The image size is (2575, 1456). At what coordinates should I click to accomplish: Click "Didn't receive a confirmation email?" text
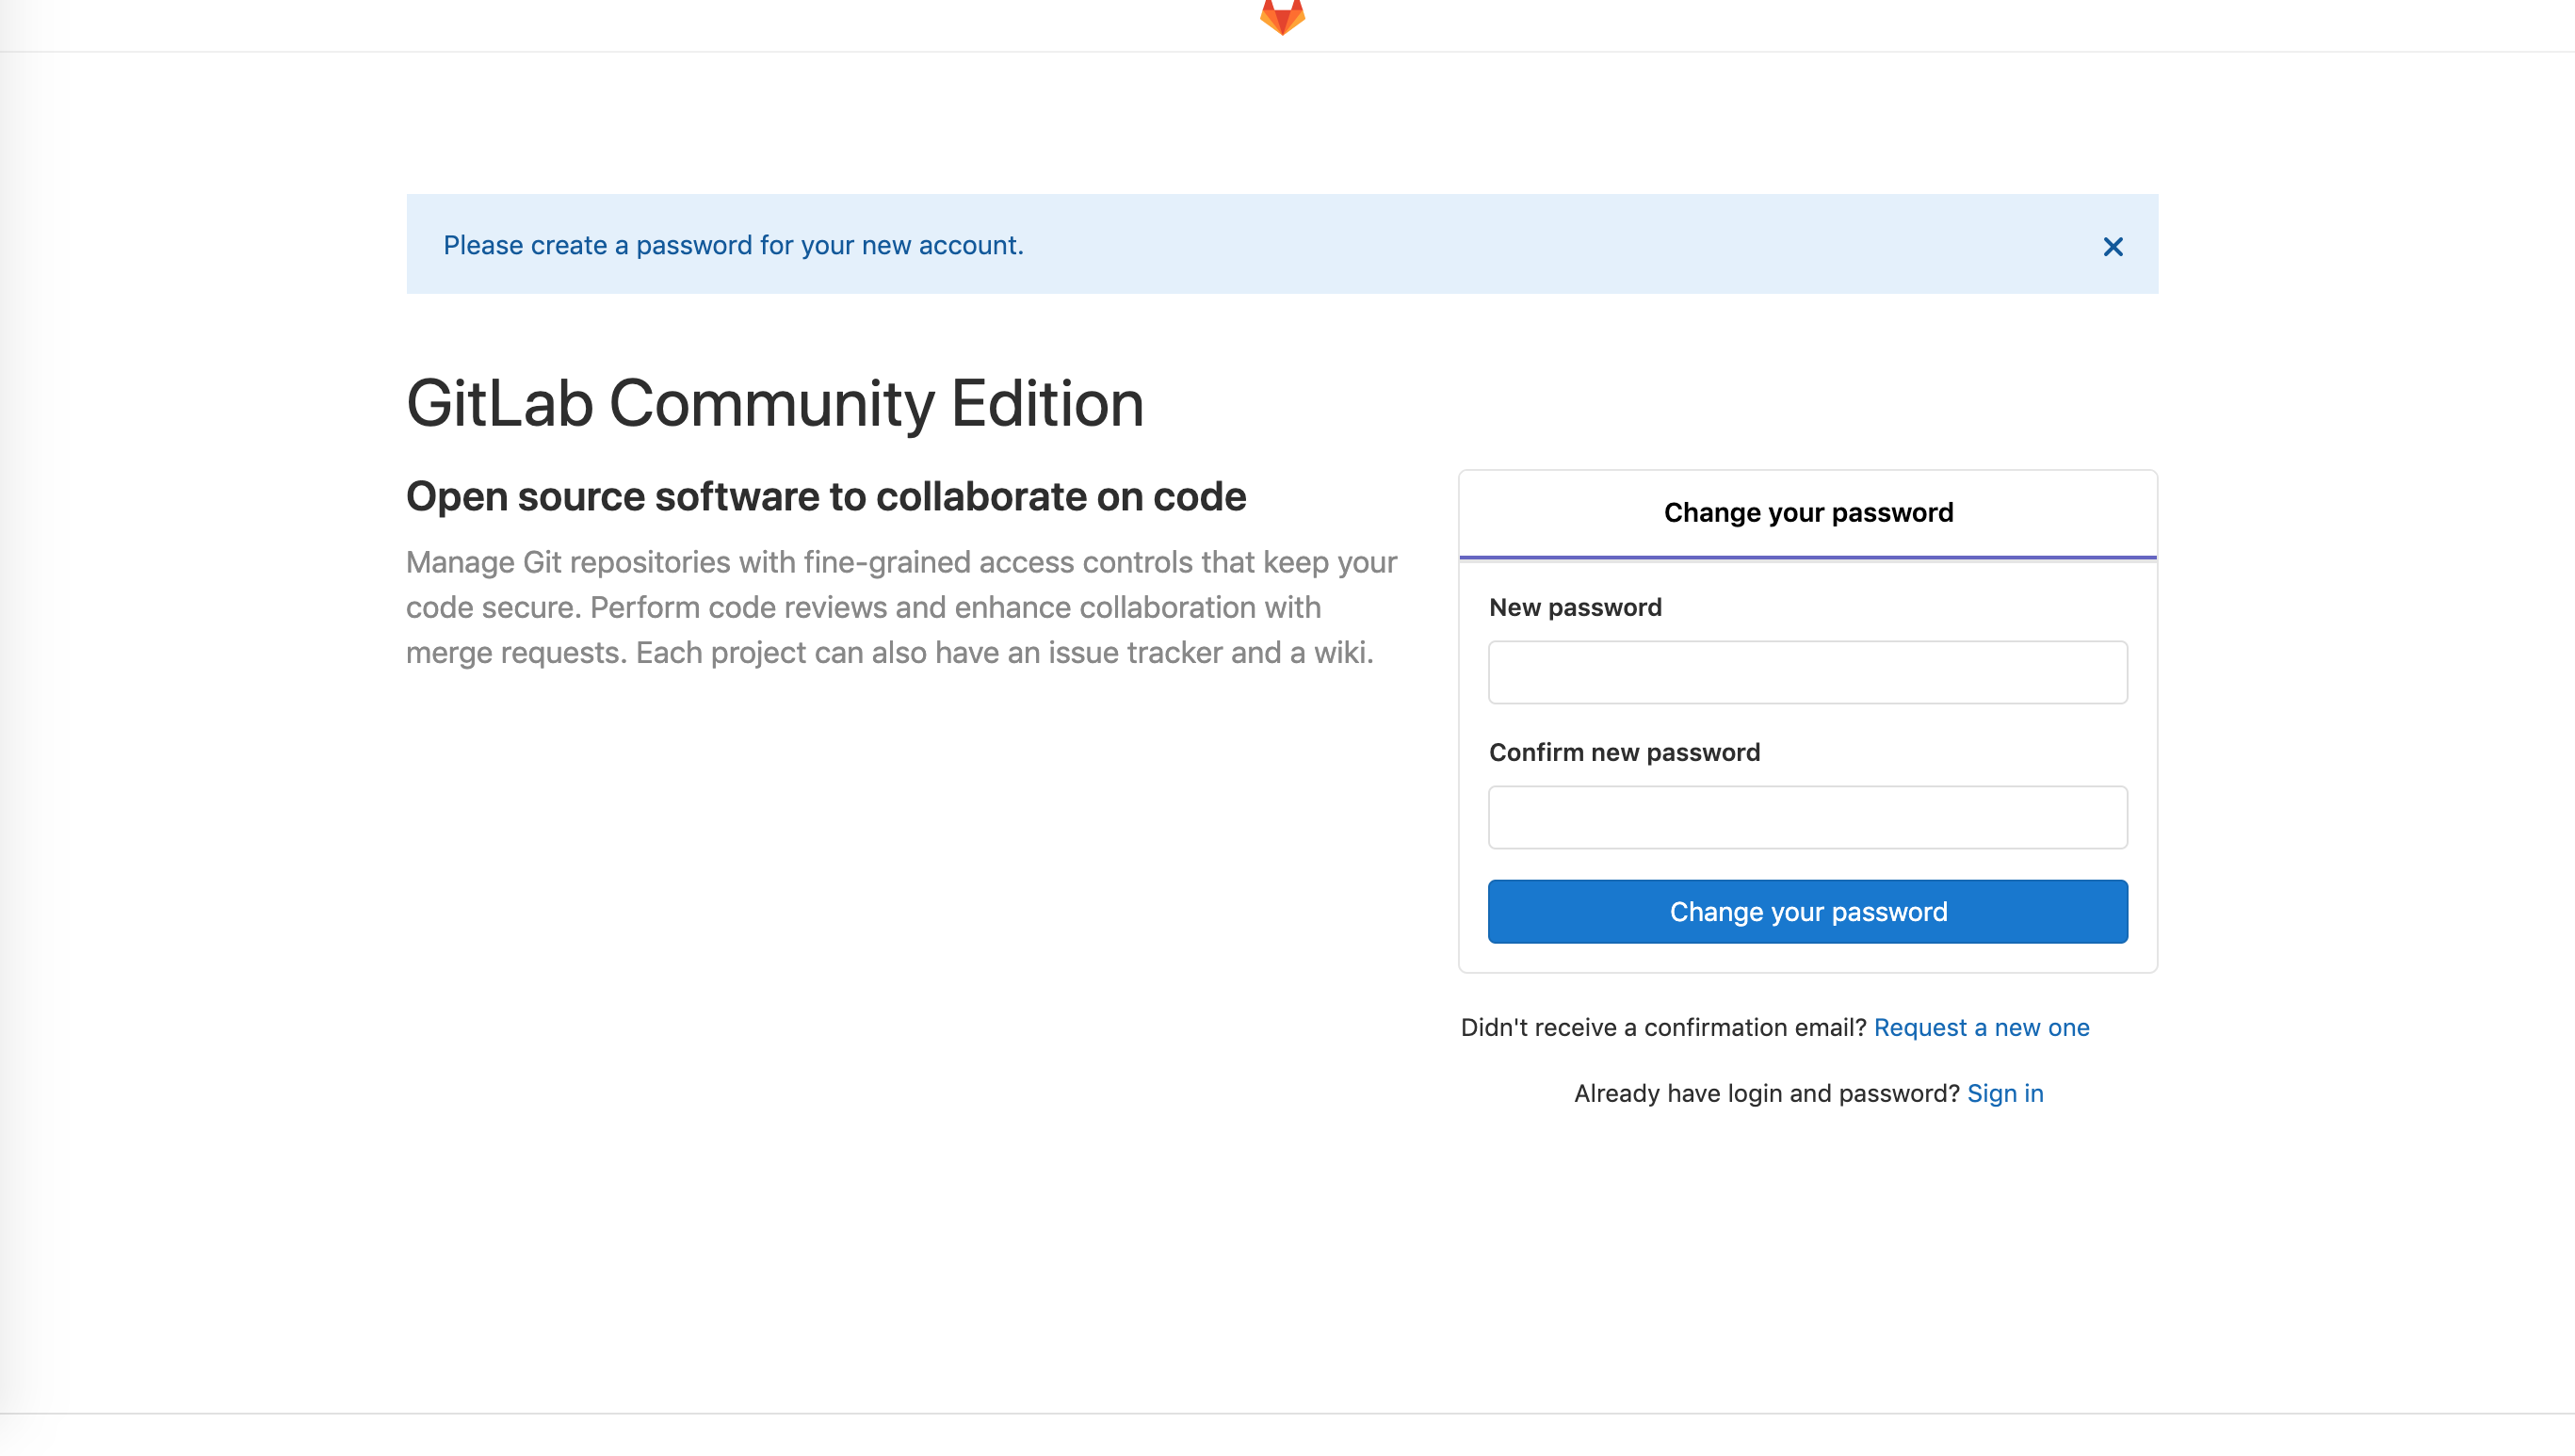(1663, 1027)
